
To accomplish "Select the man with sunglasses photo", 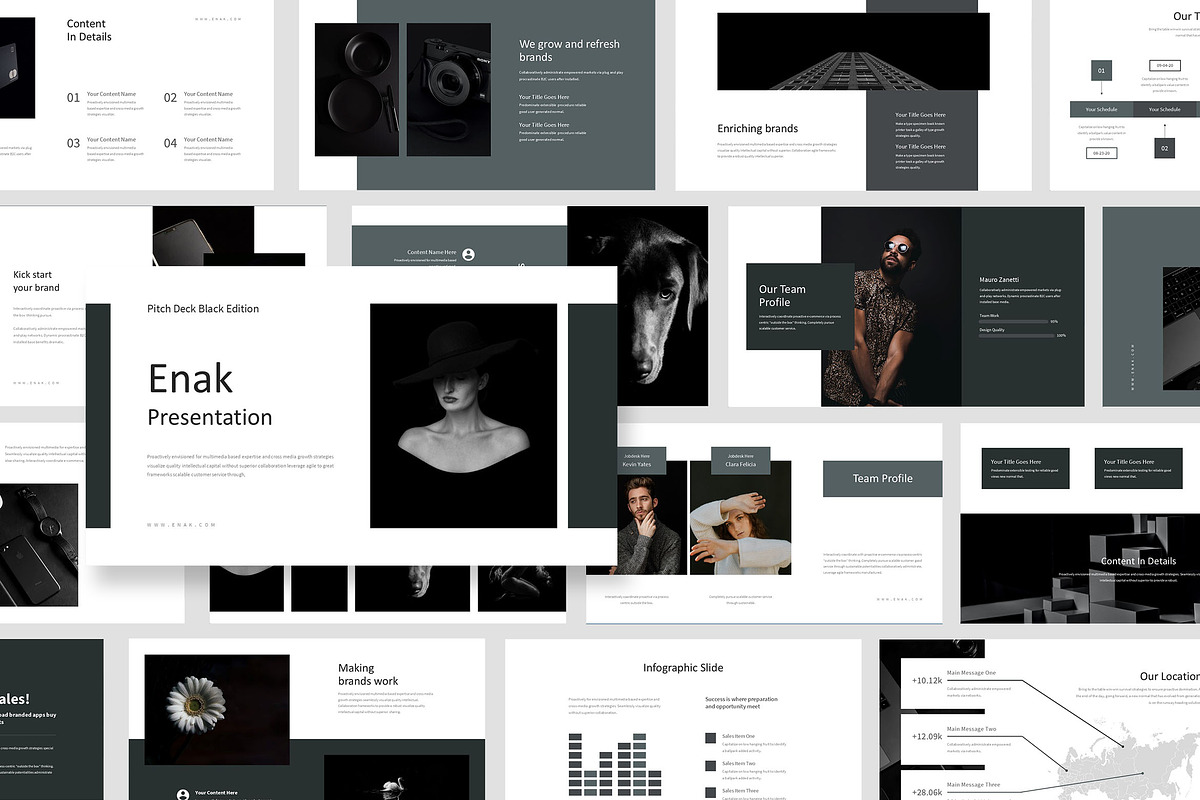I will (x=891, y=306).
